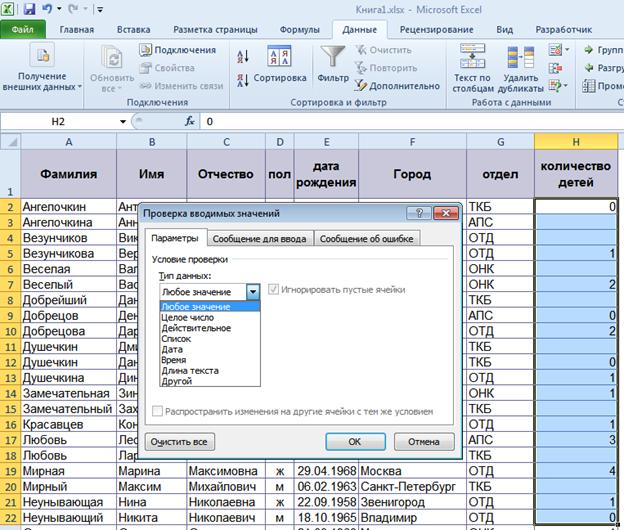624x530 pixels.
Task: Collapse the 'Тип данных' combo box arrow
Action: click(x=253, y=290)
